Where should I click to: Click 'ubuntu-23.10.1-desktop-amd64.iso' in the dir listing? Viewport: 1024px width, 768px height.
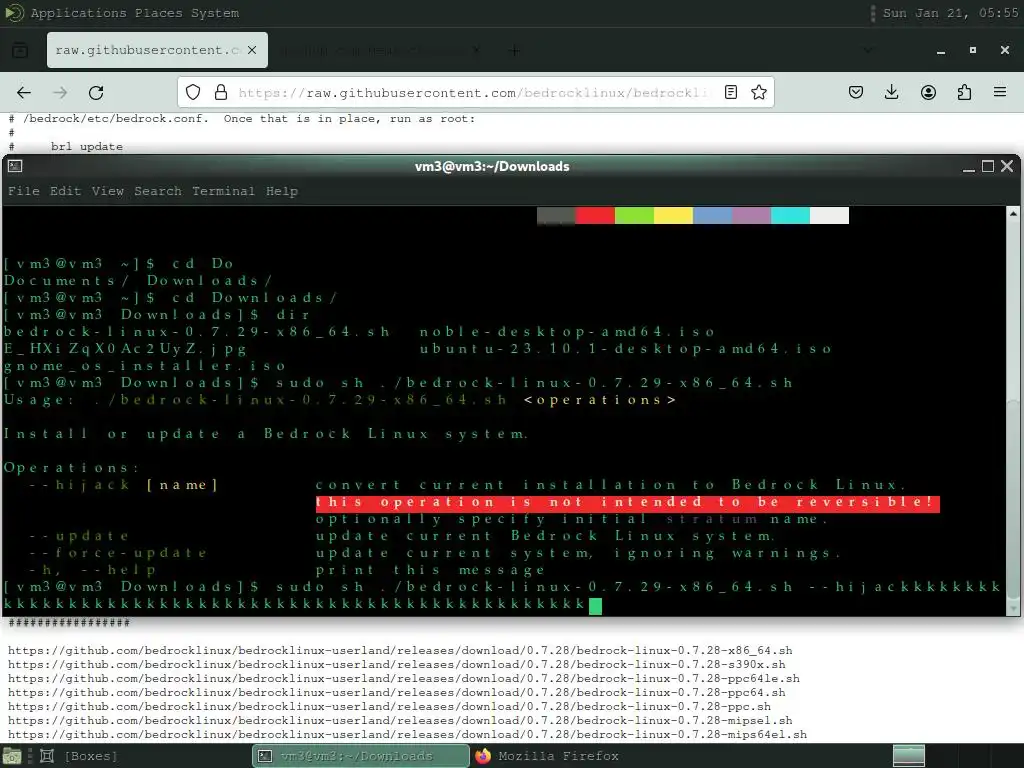[625, 349]
